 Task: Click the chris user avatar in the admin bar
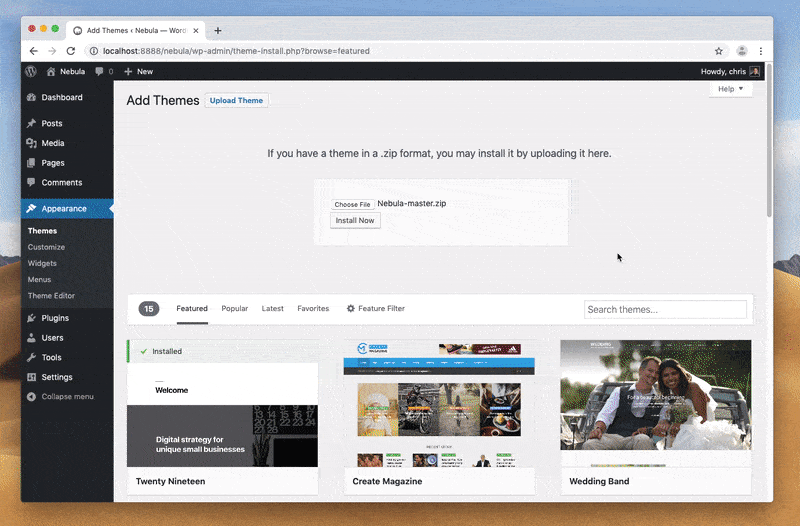coord(755,71)
